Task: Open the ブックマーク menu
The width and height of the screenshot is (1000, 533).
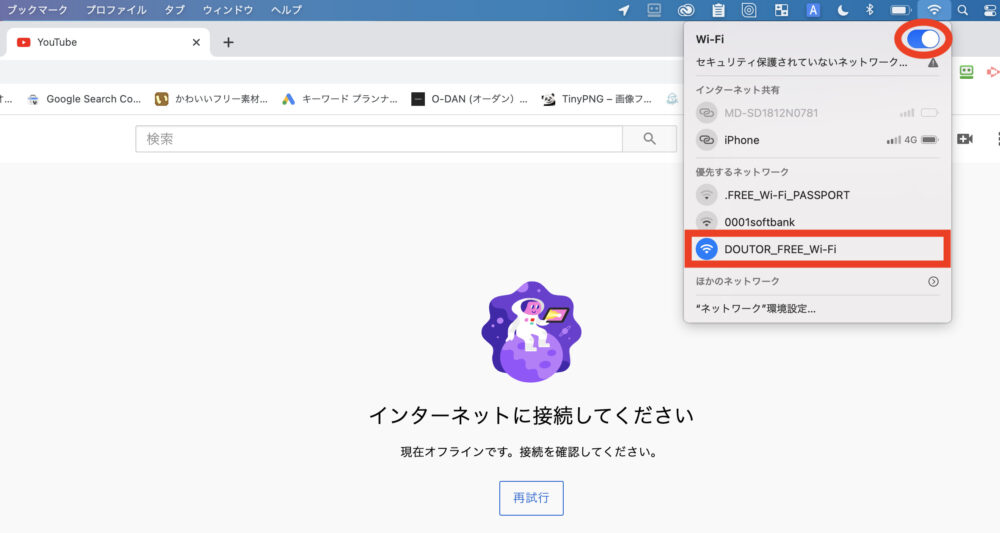Action: tap(36, 10)
